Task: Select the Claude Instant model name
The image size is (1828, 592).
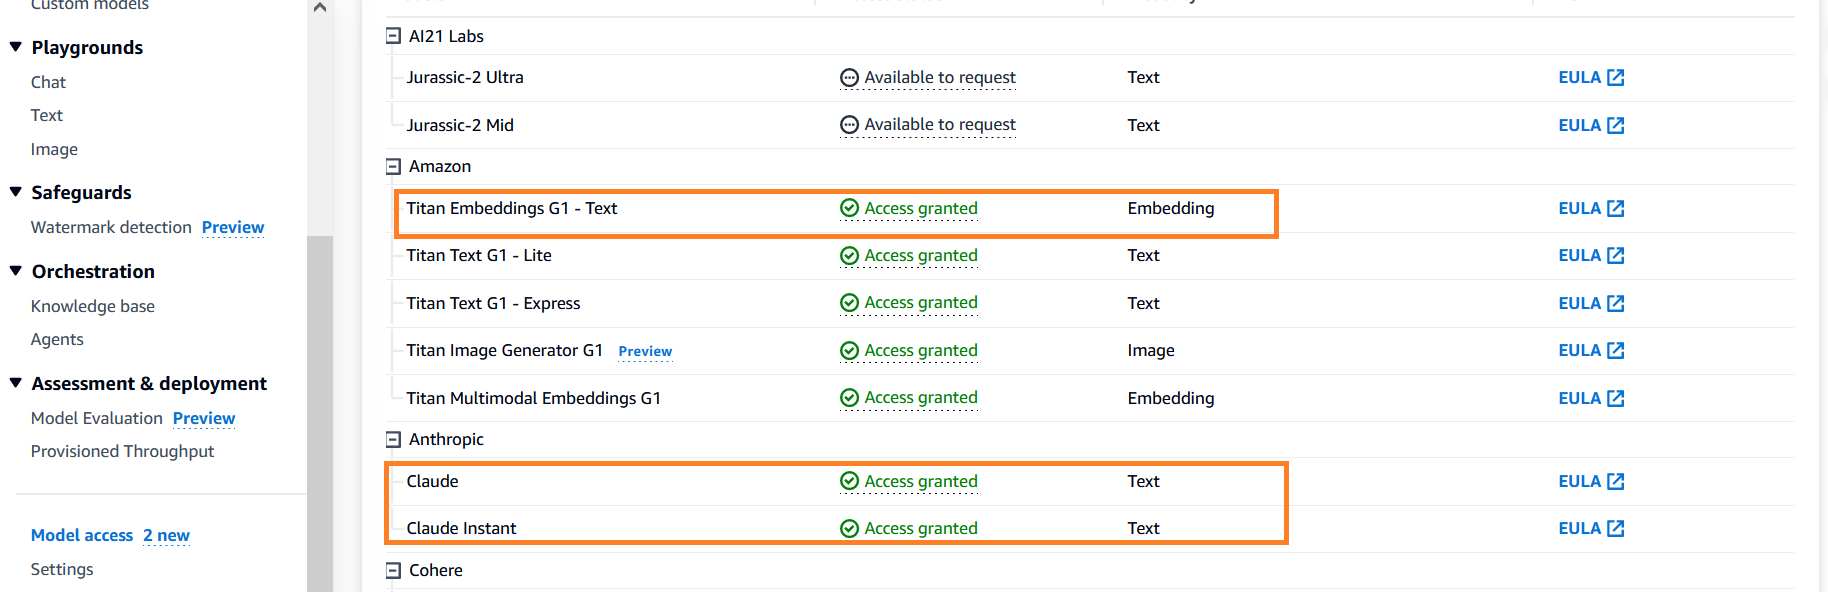Action: [x=461, y=528]
